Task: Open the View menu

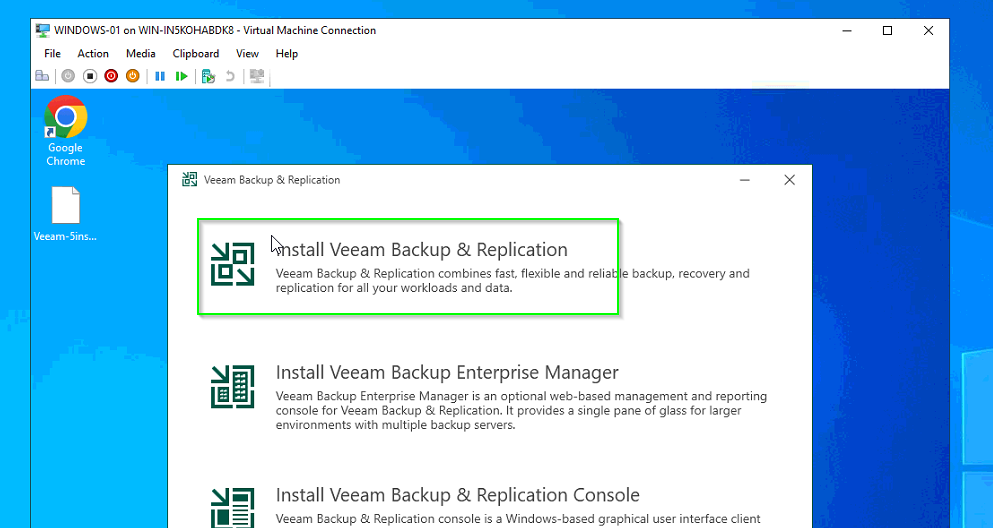Action: [x=248, y=54]
